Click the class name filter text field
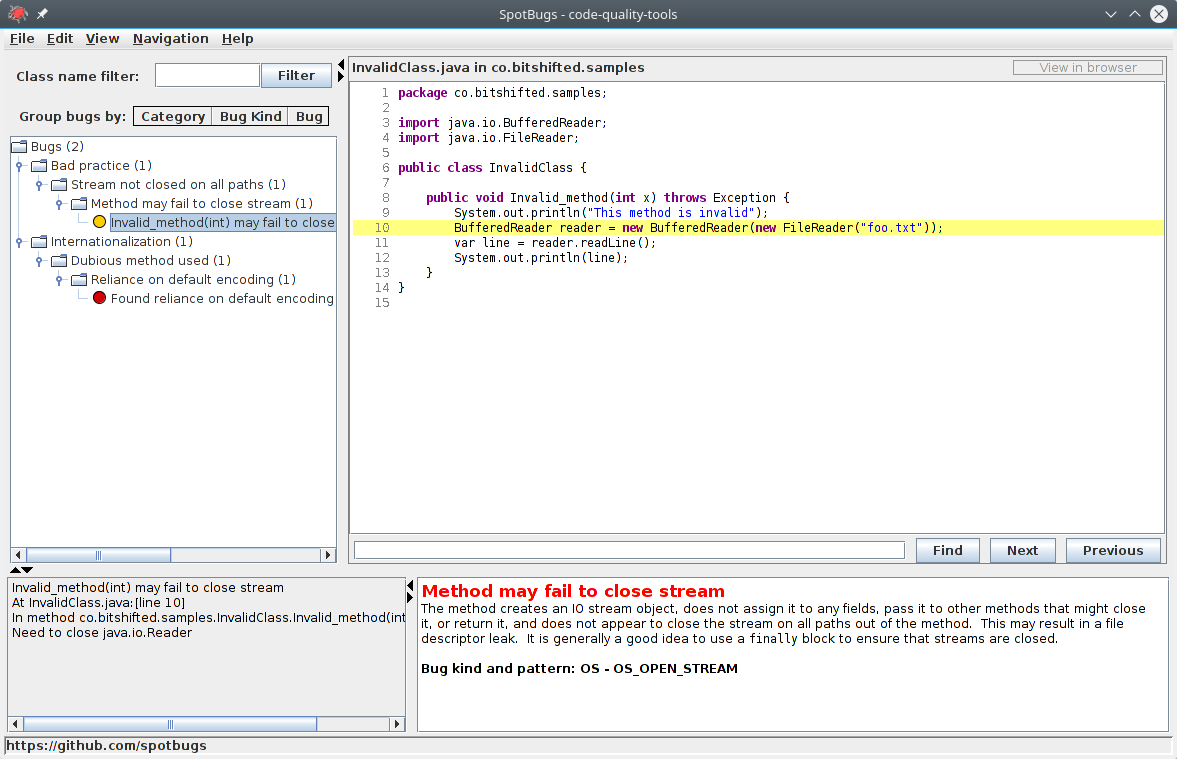 pos(207,75)
